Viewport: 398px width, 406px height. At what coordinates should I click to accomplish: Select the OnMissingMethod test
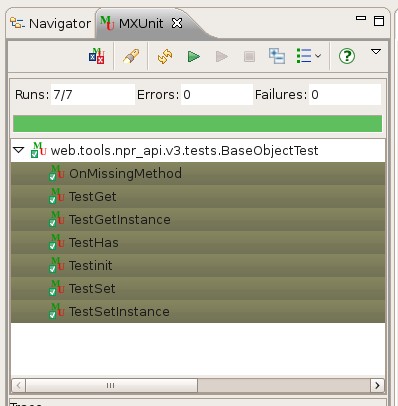coord(198,174)
